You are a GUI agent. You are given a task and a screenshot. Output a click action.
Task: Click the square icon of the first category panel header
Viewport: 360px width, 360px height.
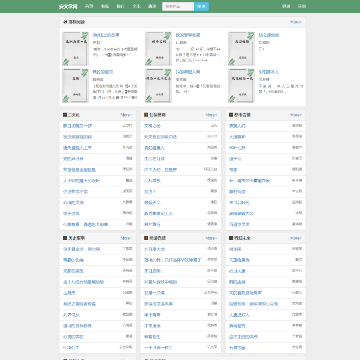coord(65,115)
